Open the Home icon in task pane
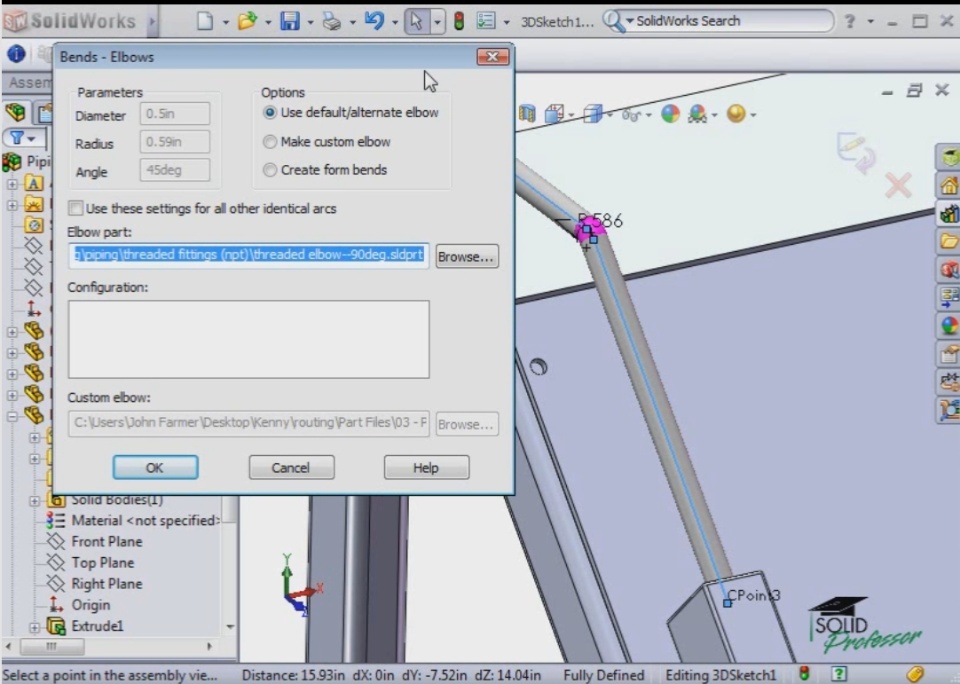 coord(950,185)
